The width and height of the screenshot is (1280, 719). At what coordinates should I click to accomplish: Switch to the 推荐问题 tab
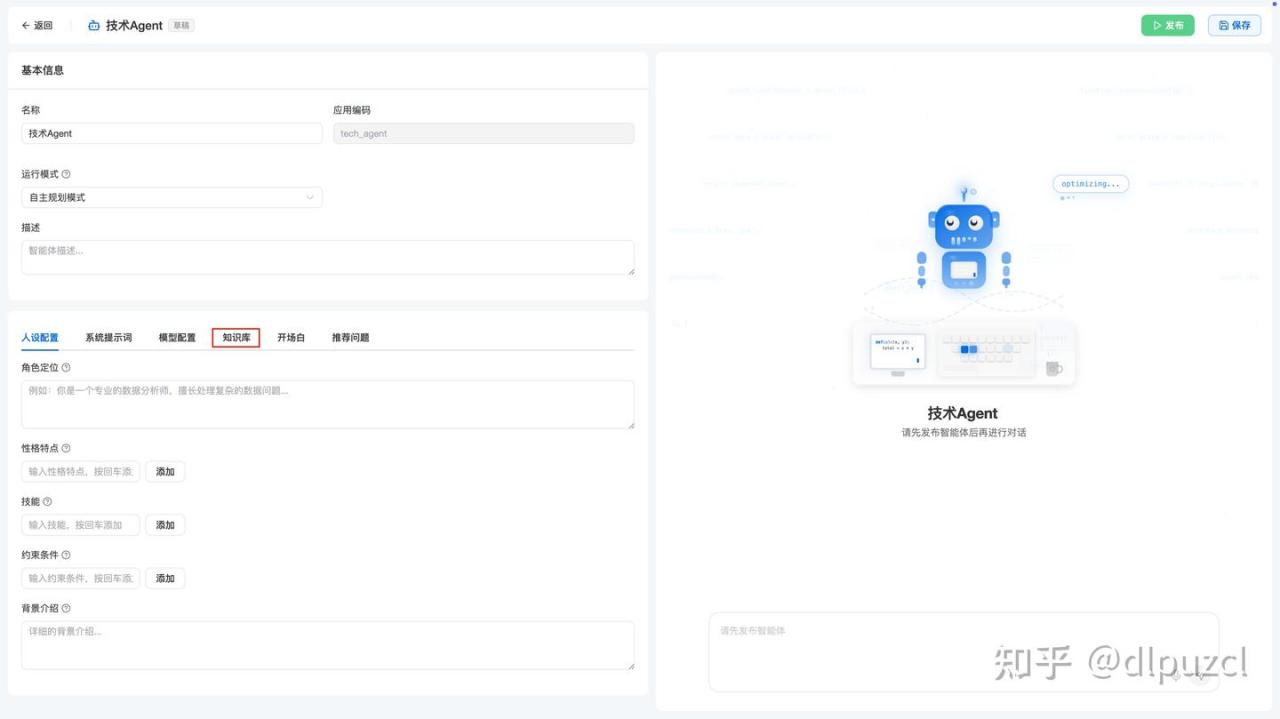tap(350, 338)
